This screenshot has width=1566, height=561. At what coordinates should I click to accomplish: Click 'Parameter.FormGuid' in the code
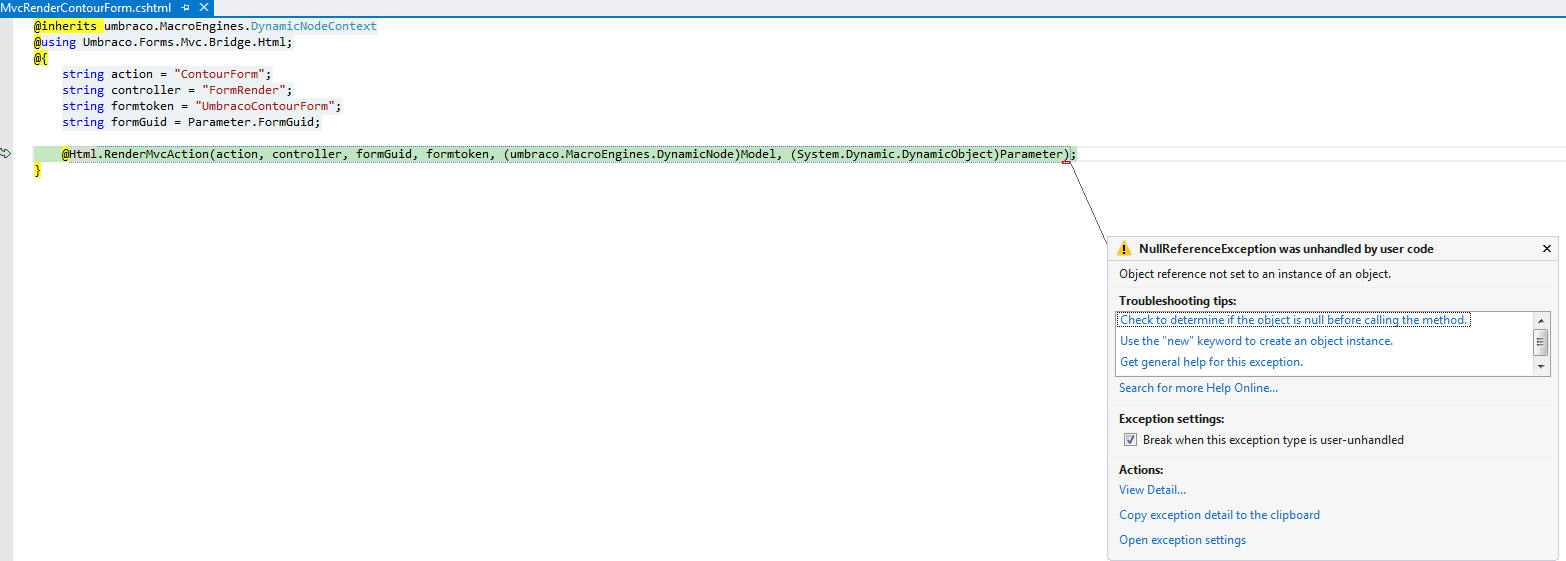(251, 122)
